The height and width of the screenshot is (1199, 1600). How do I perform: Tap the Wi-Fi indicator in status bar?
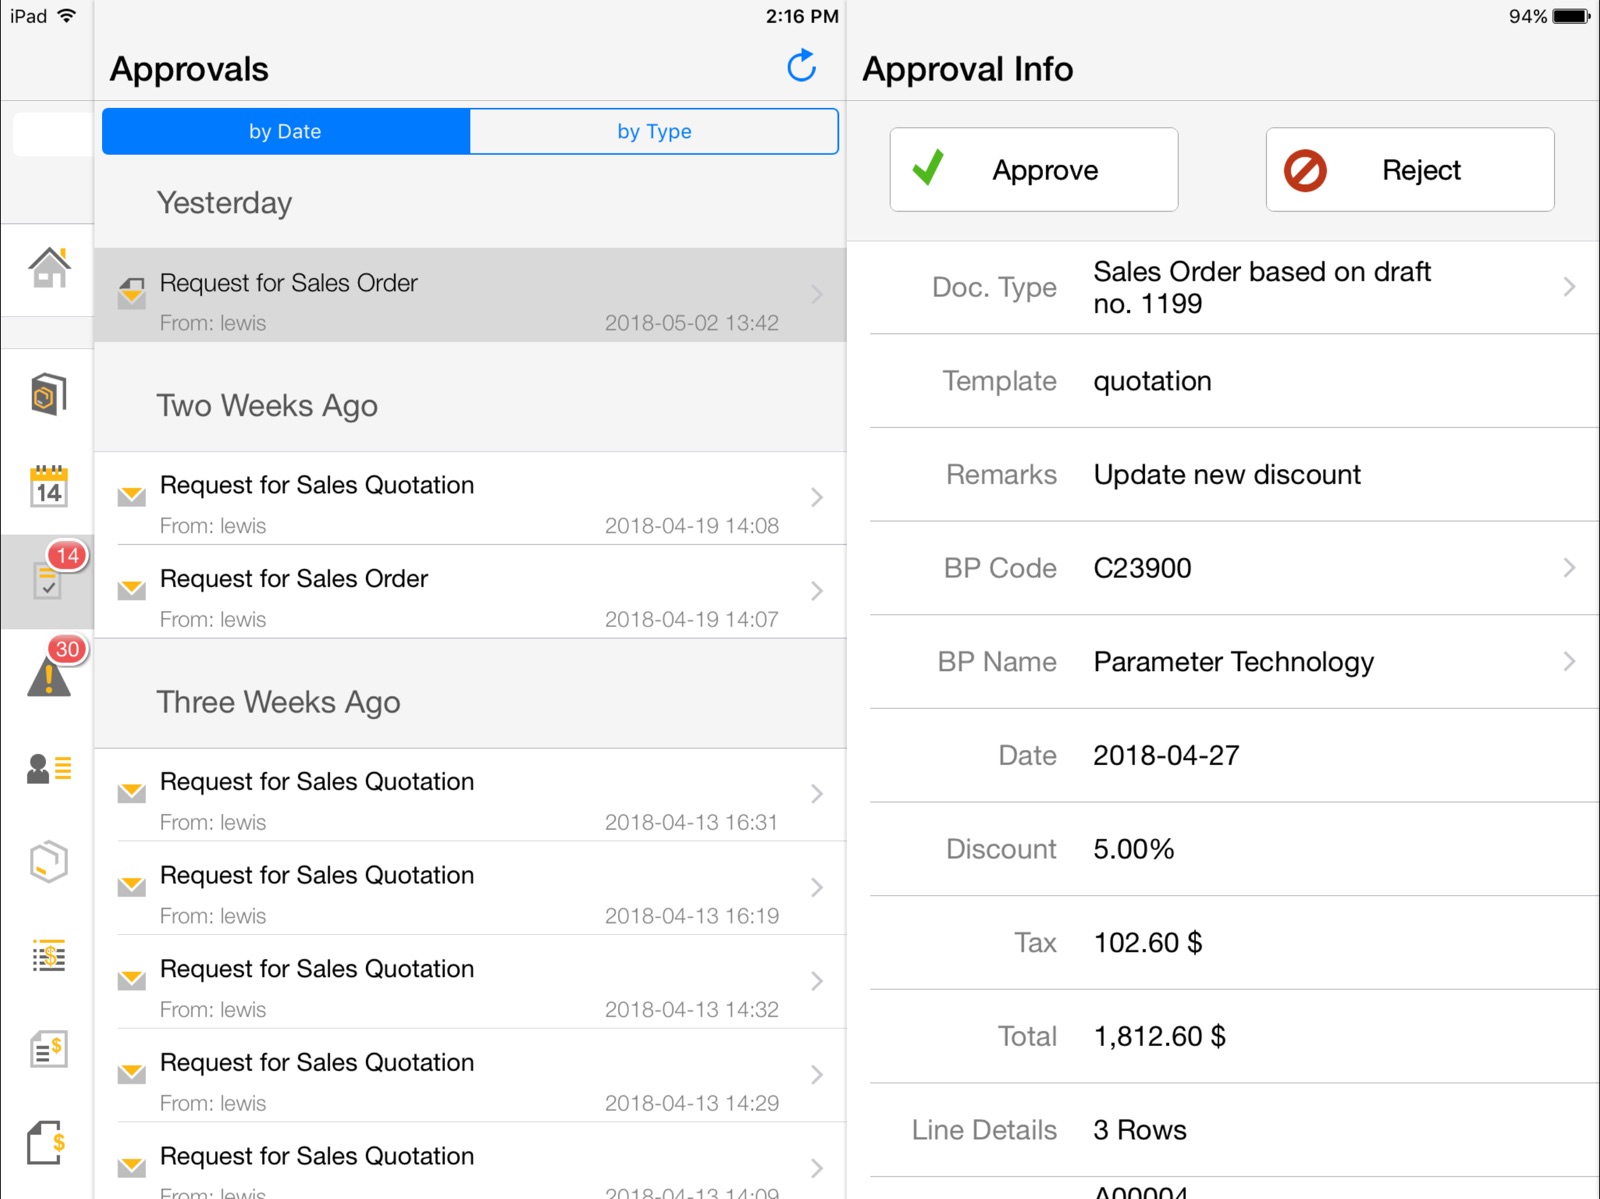pyautogui.click(x=67, y=15)
